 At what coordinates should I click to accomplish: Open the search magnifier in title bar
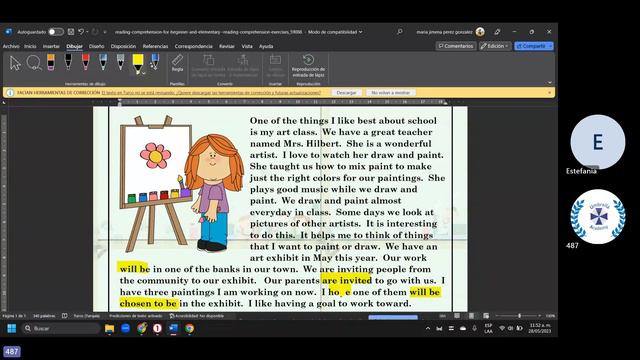tap(400, 31)
